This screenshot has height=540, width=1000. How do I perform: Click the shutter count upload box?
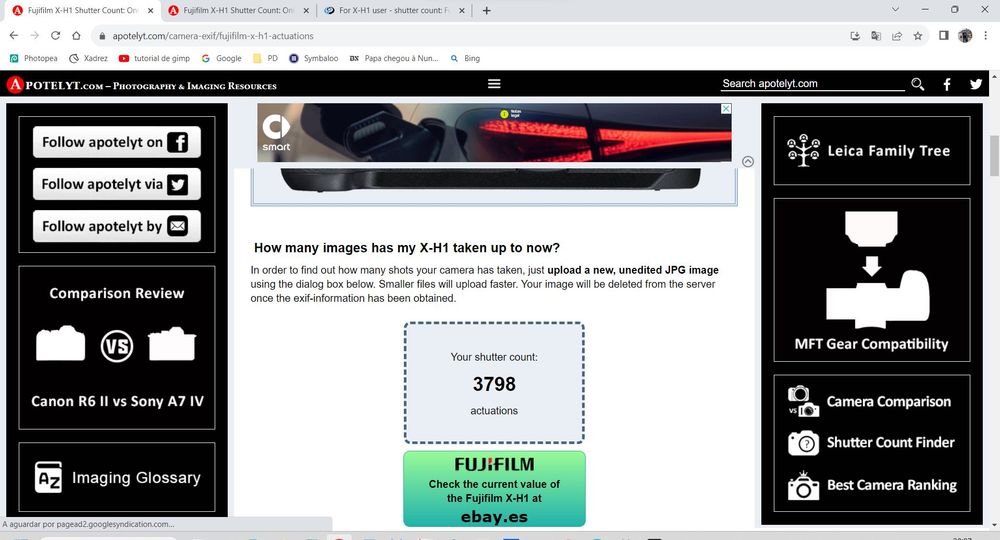494,383
